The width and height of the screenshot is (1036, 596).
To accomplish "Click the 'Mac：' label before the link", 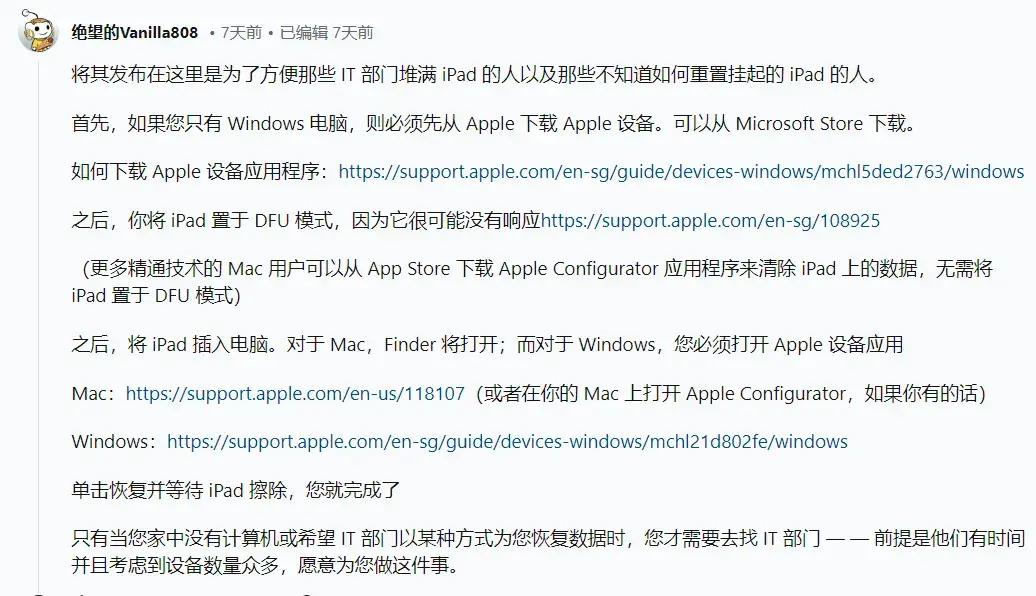I will [x=94, y=394].
